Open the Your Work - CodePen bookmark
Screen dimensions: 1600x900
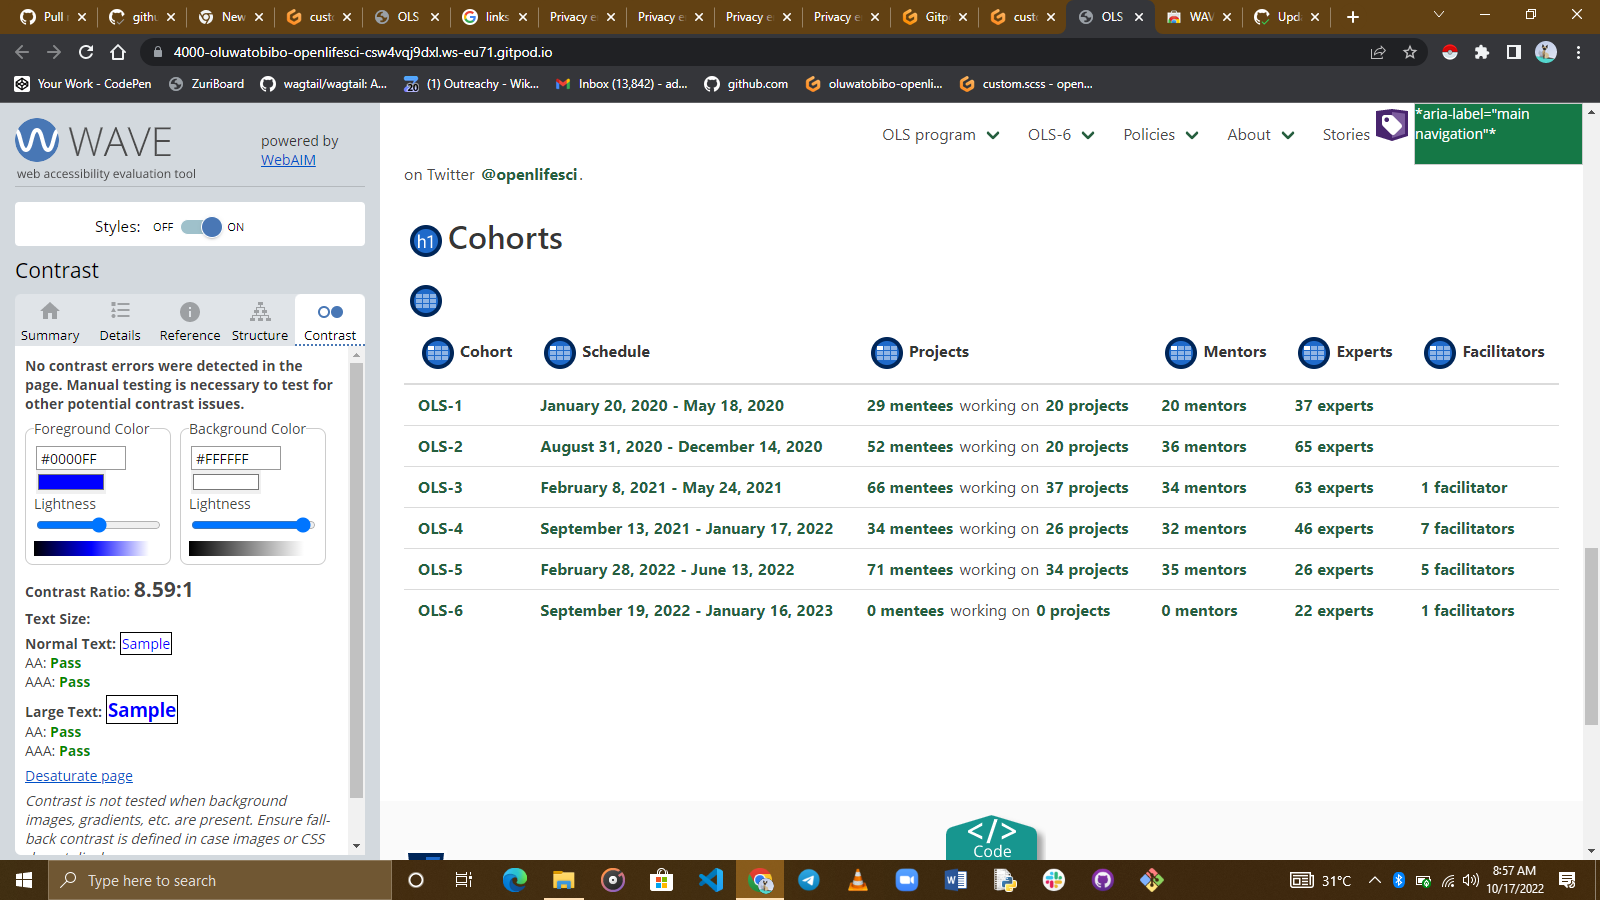tap(83, 84)
